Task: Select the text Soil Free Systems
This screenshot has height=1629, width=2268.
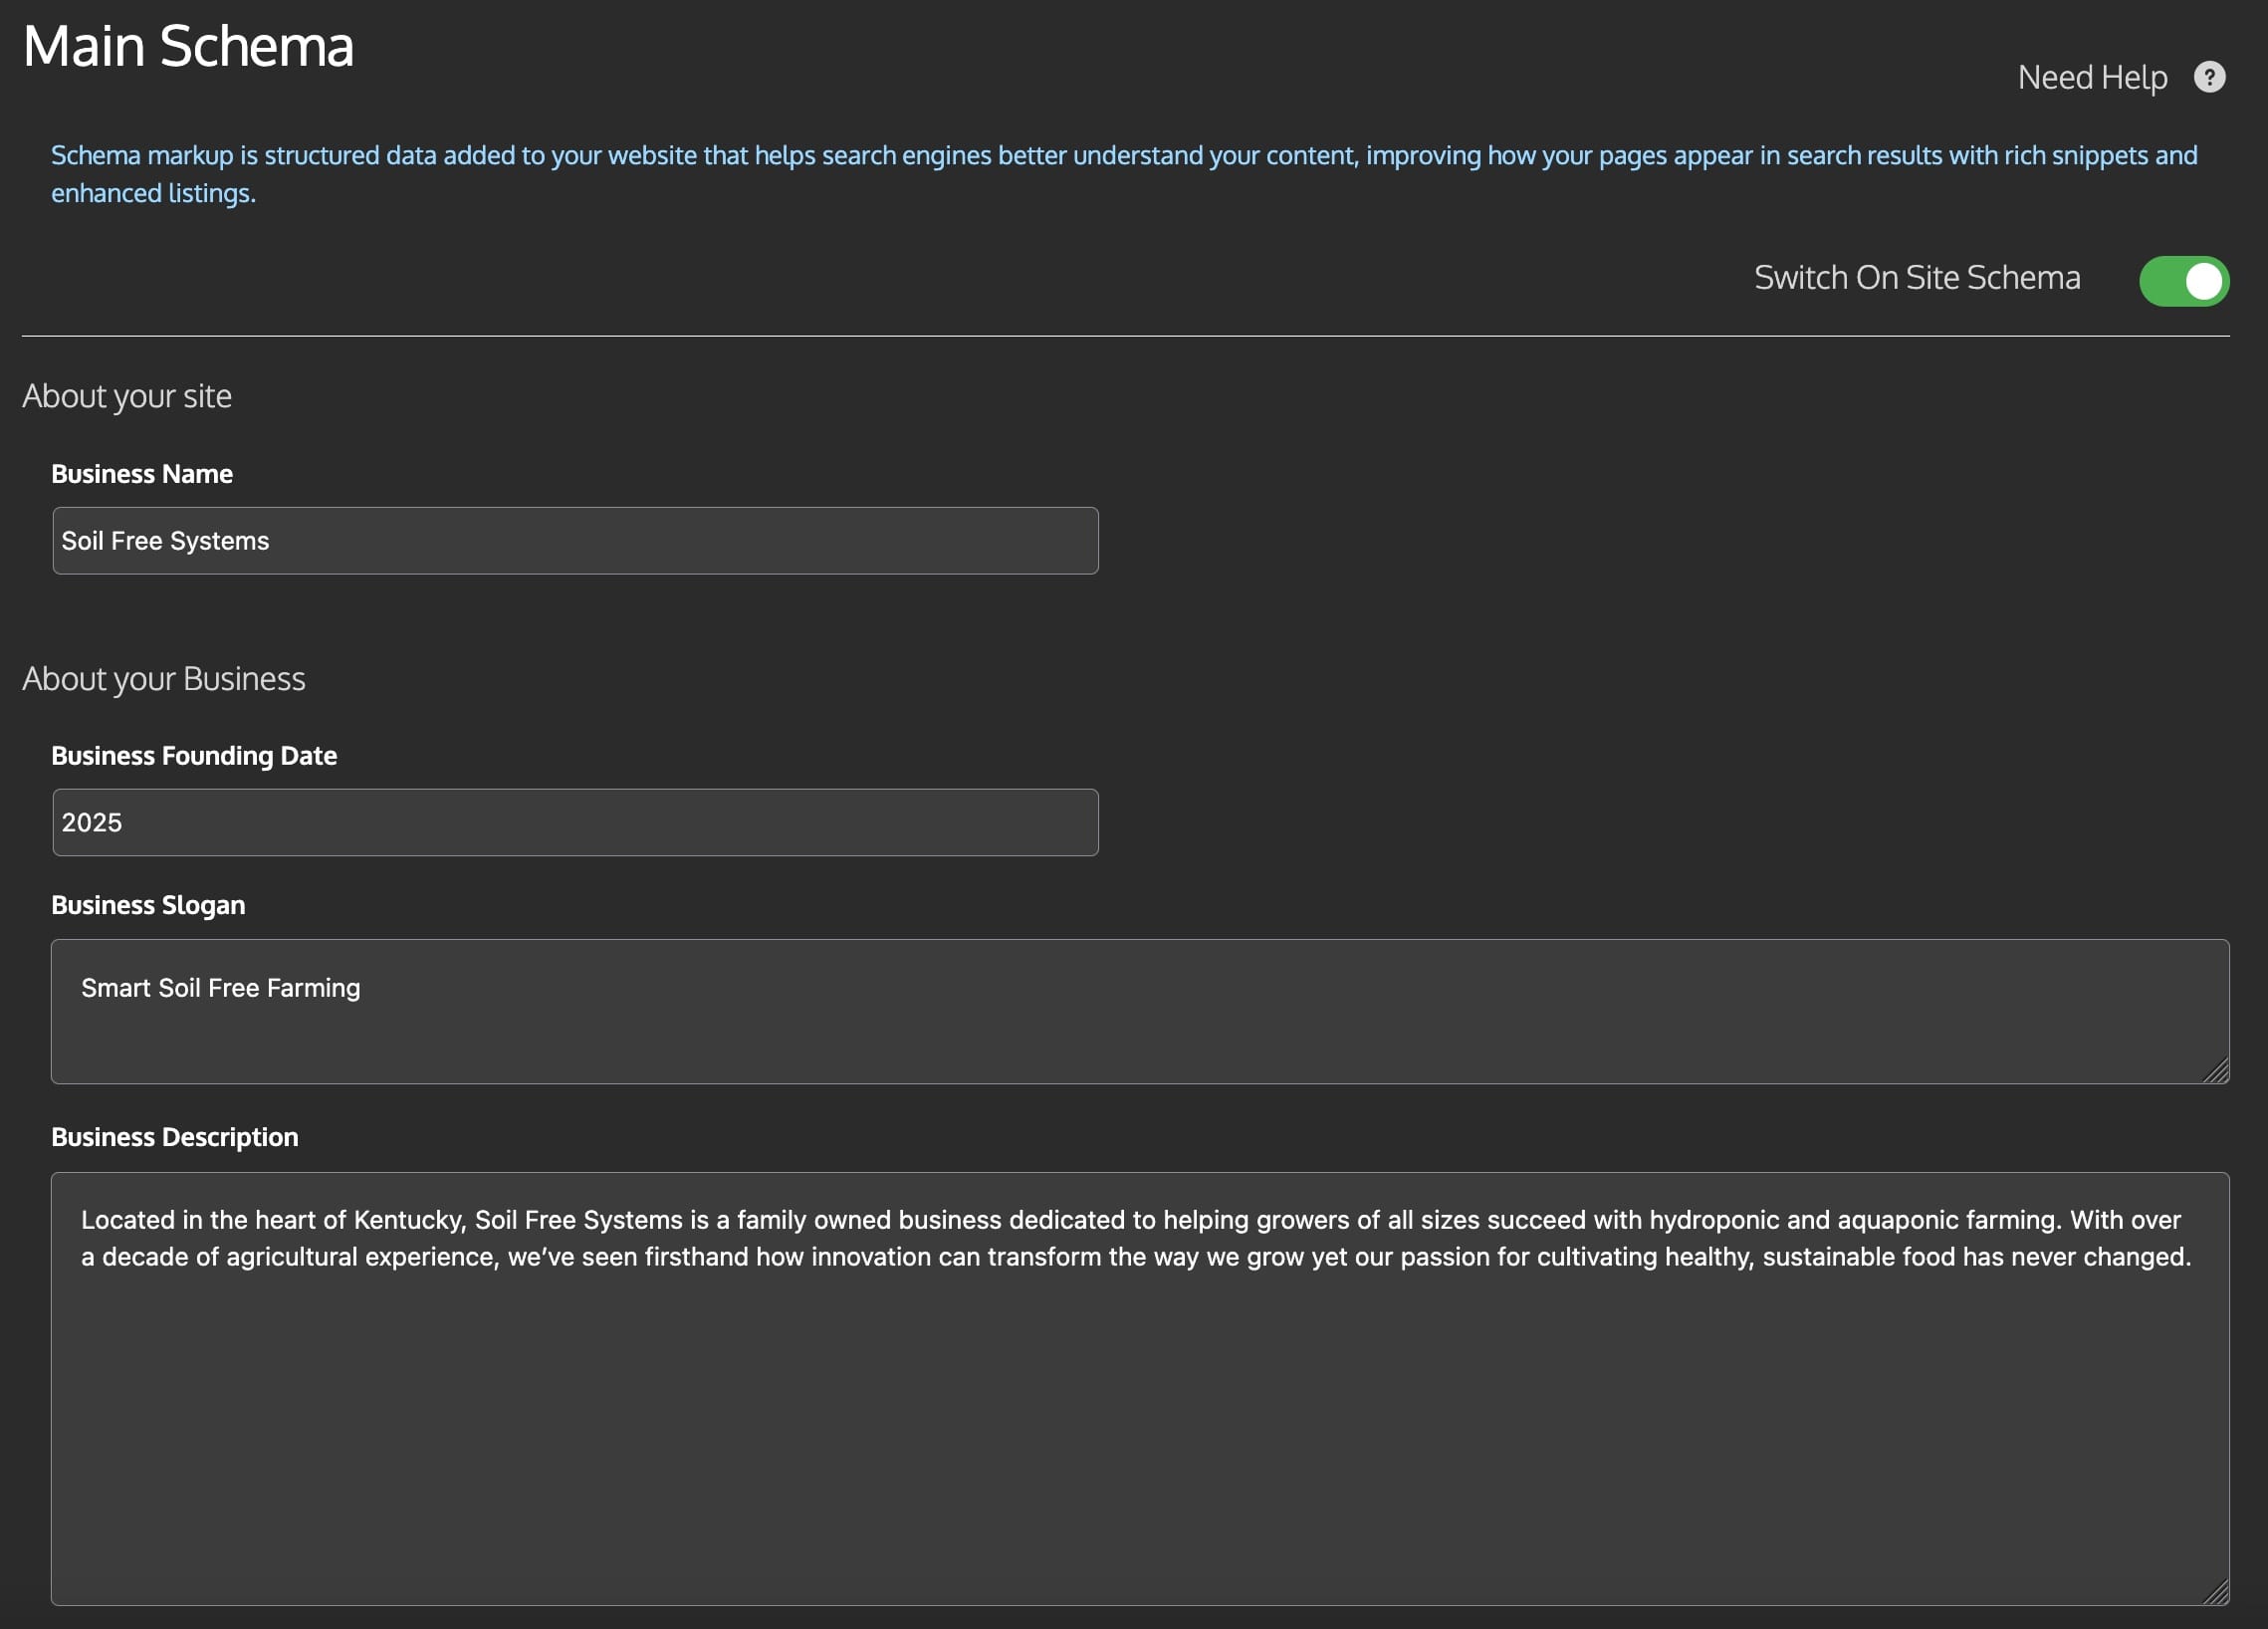Action: click(x=166, y=540)
